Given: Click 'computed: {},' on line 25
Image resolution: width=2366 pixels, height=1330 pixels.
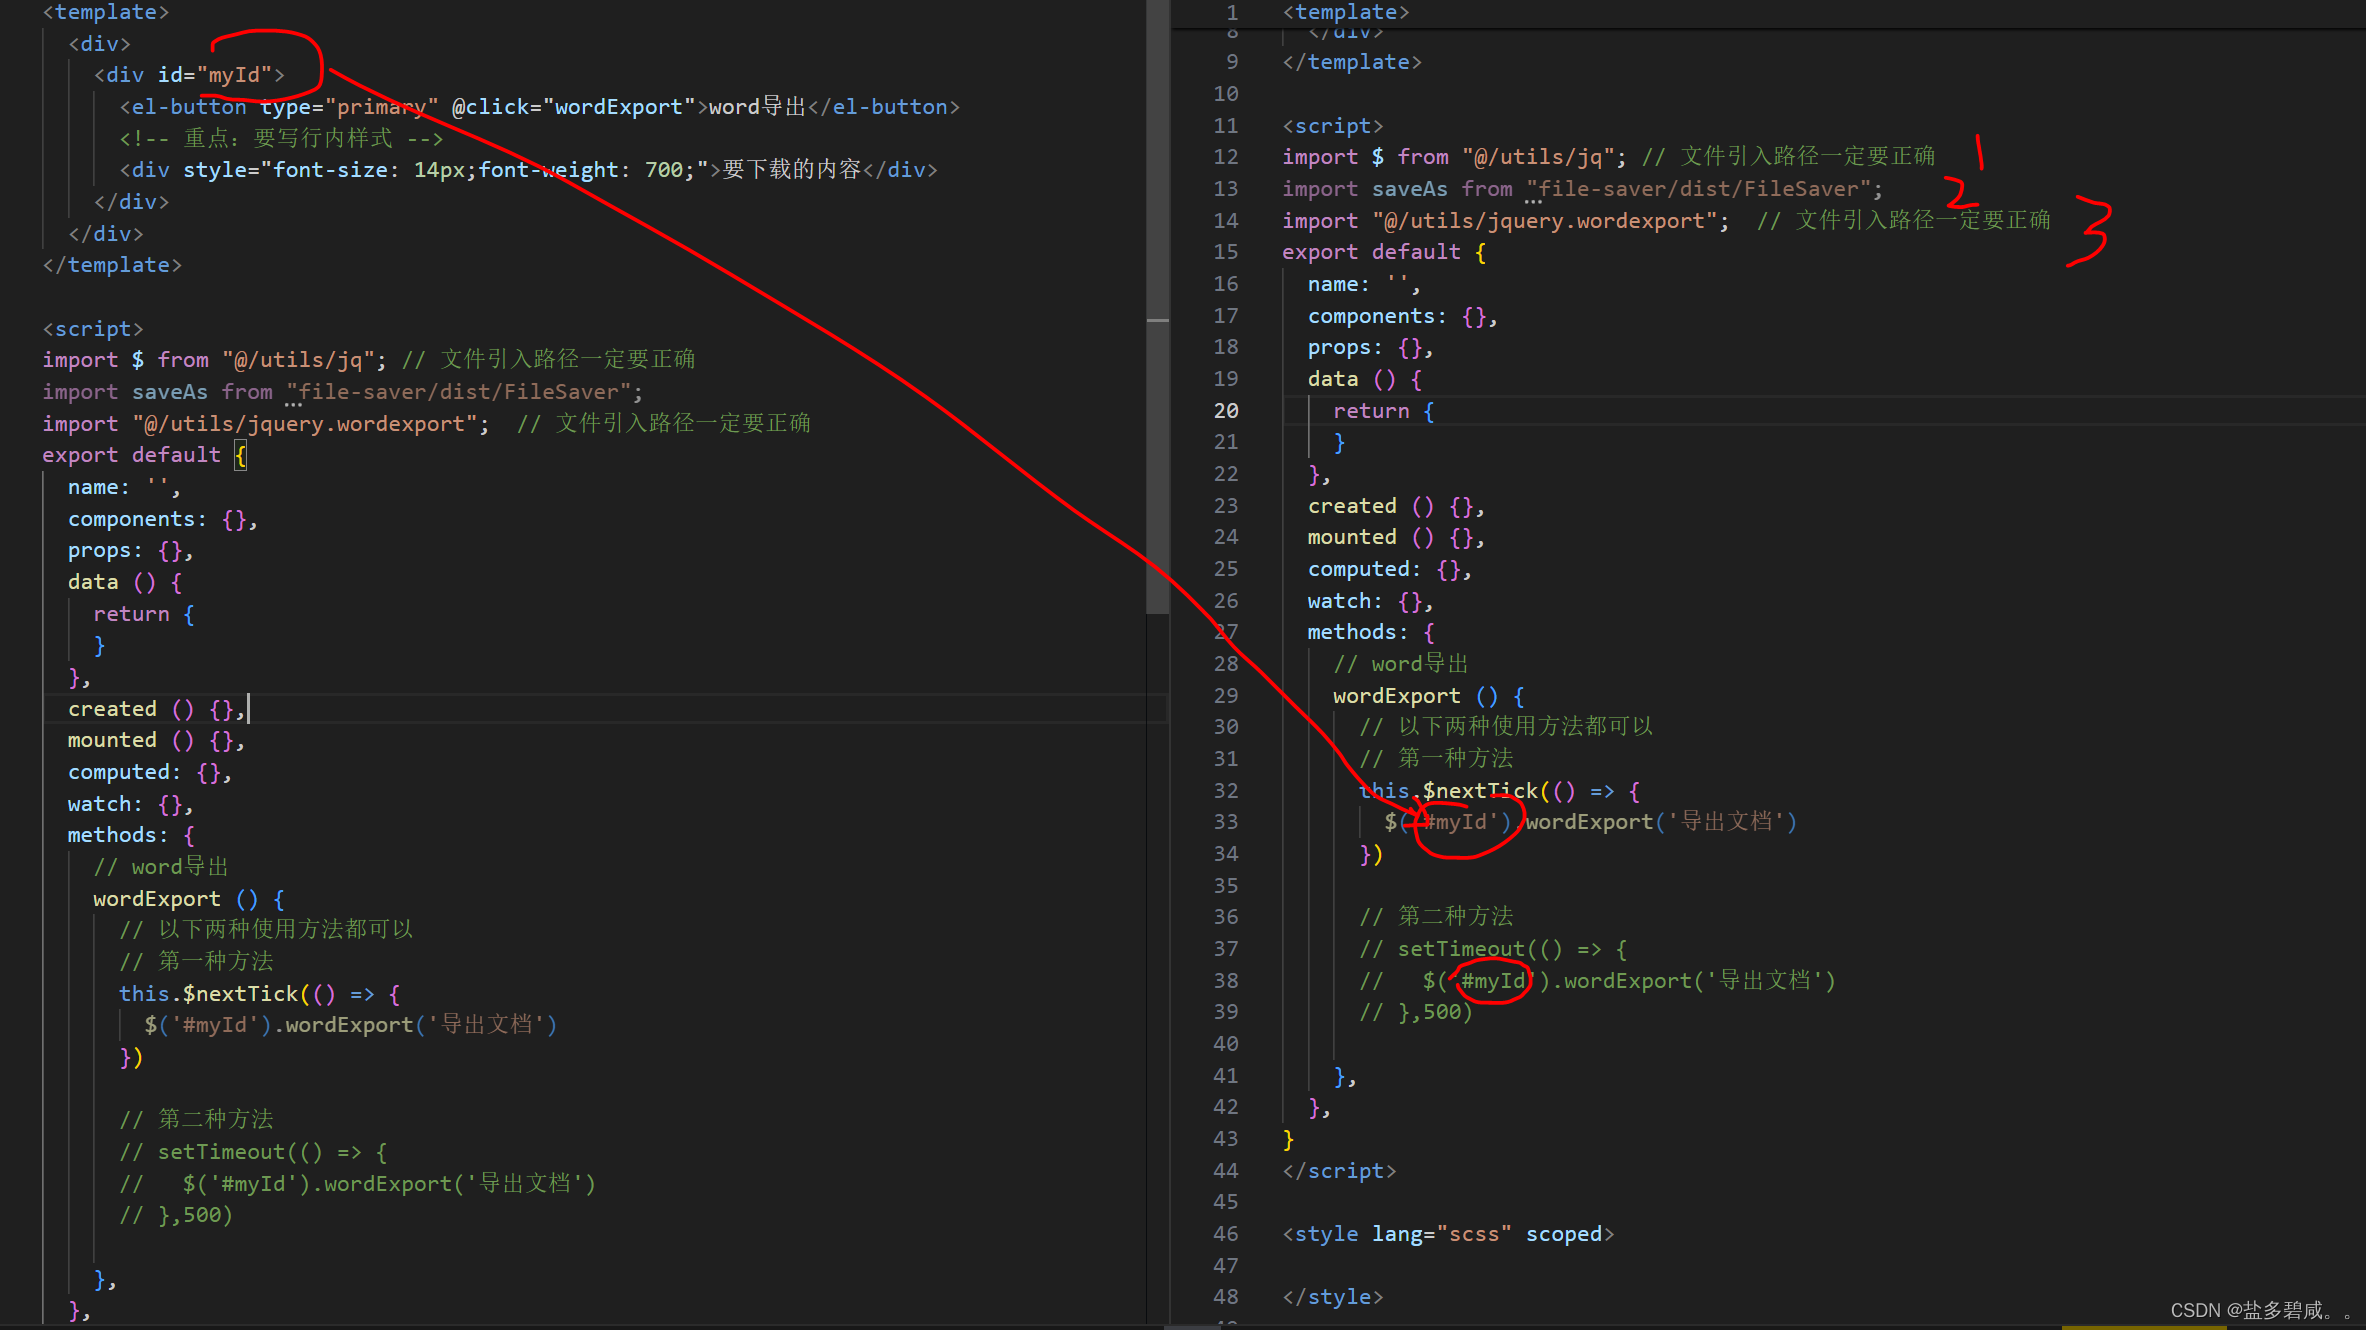Looking at the screenshot, I should pos(1390,569).
